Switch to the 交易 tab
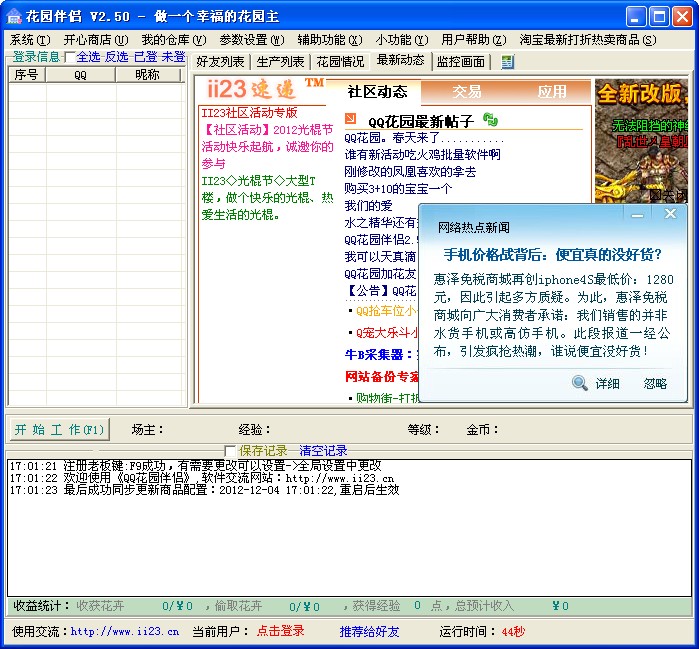Image resolution: width=699 pixels, height=649 pixels. click(x=467, y=91)
